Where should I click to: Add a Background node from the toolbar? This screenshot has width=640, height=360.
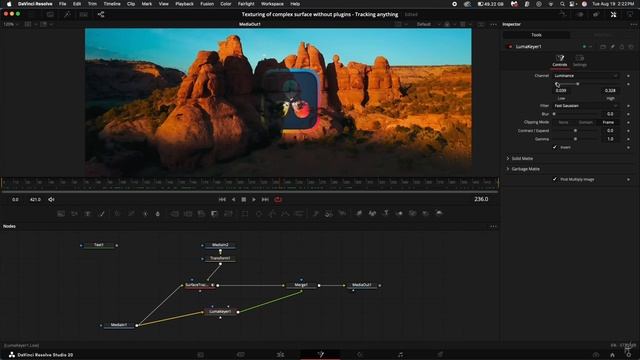(61, 213)
